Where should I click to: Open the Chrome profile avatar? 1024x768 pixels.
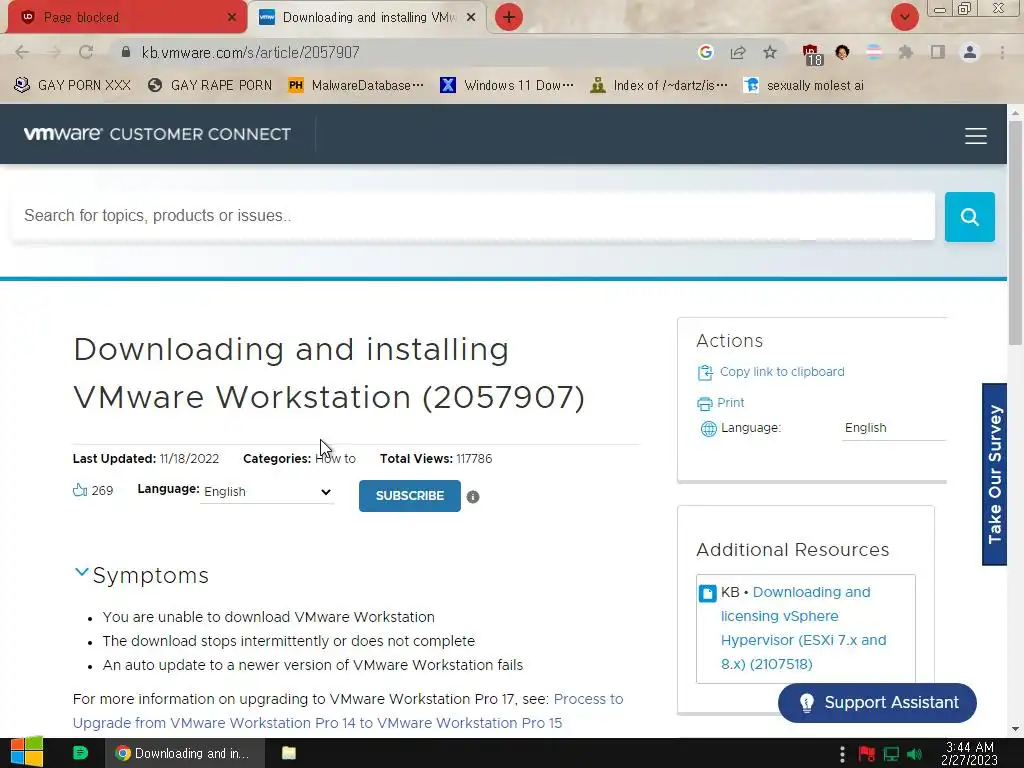coord(970,52)
